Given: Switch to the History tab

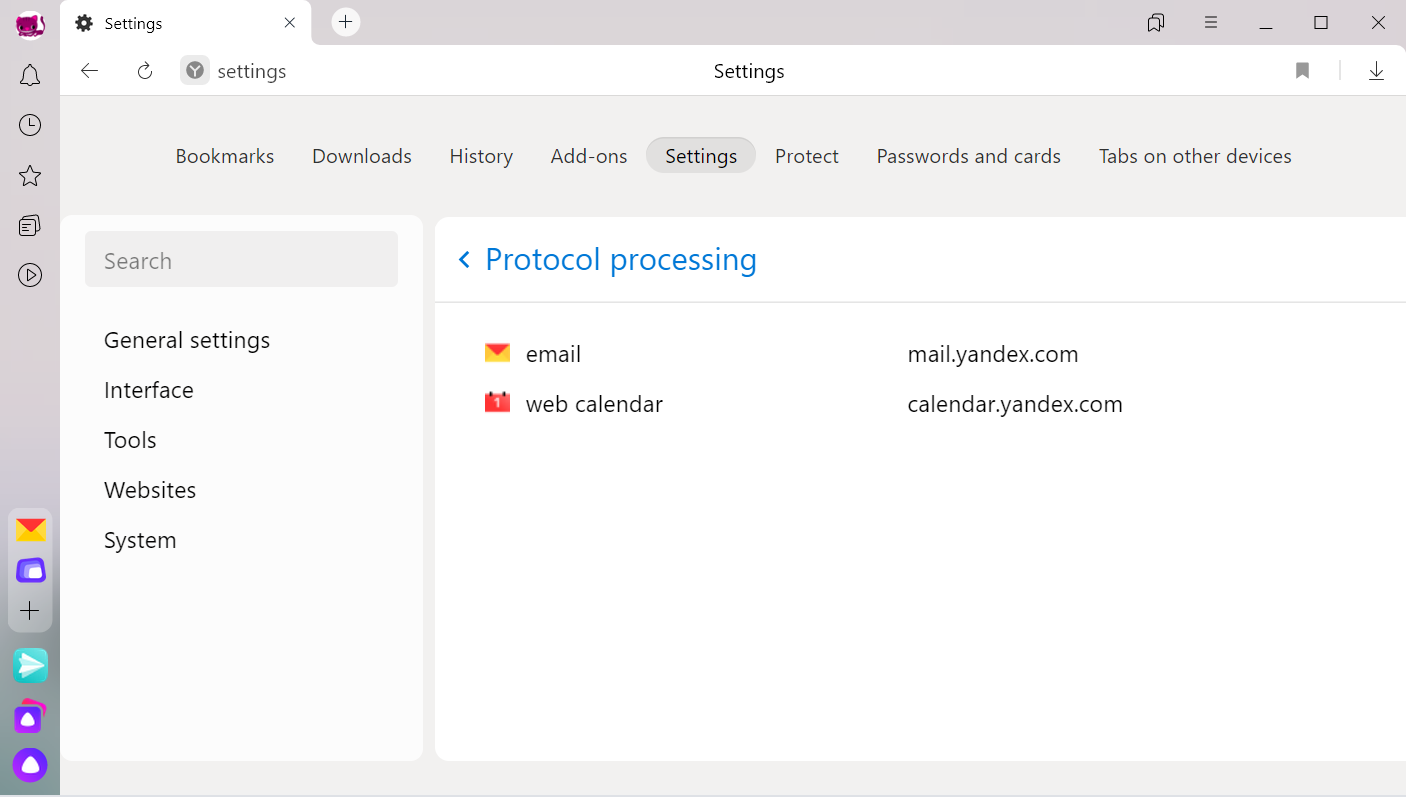Looking at the screenshot, I should pyautogui.click(x=481, y=156).
